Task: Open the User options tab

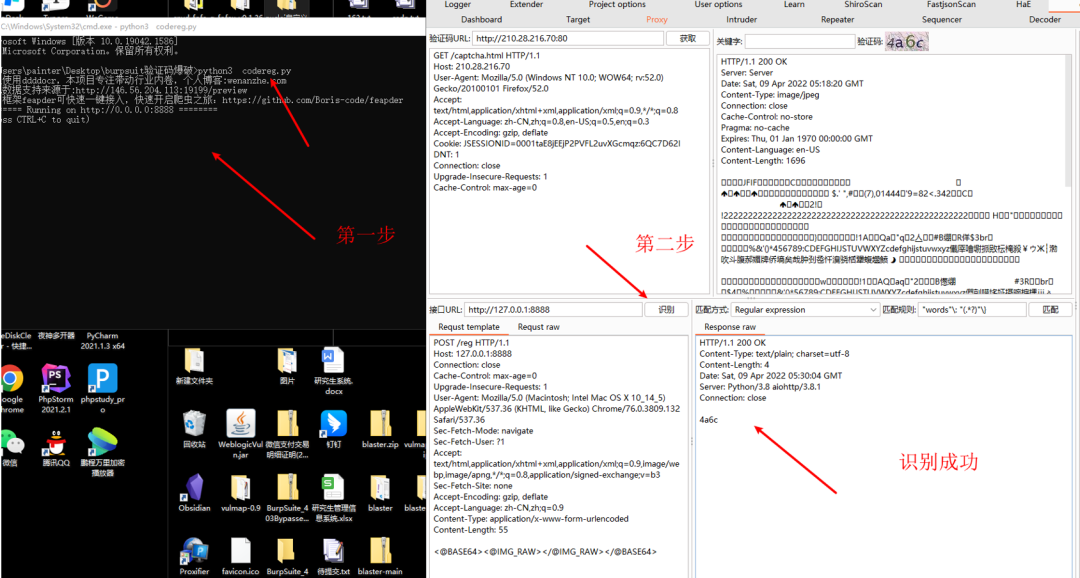Action: tap(718, 4)
